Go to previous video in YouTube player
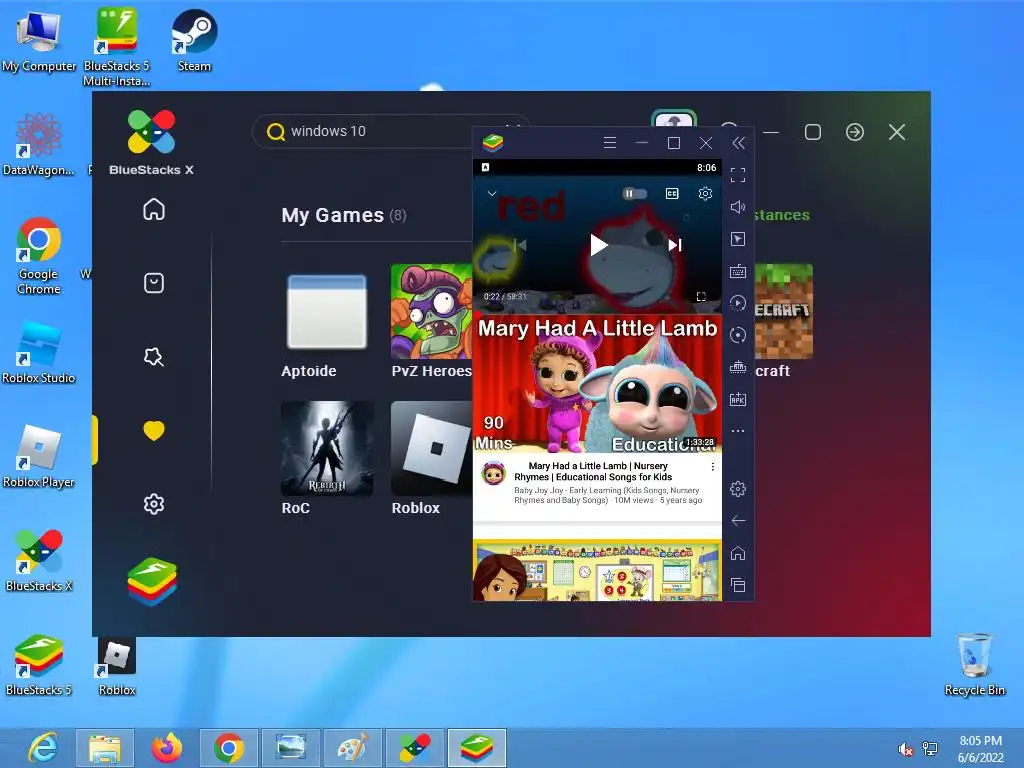 click(x=520, y=245)
